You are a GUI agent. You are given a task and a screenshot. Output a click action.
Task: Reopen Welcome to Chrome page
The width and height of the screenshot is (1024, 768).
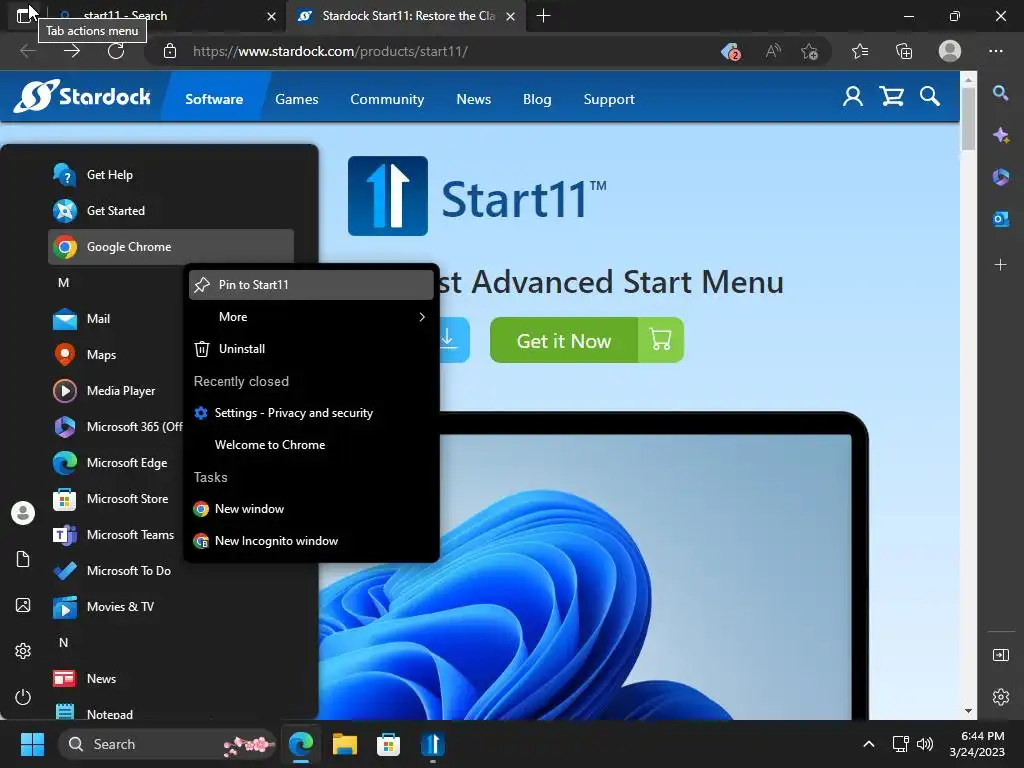pyautogui.click(x=311, y=445)
